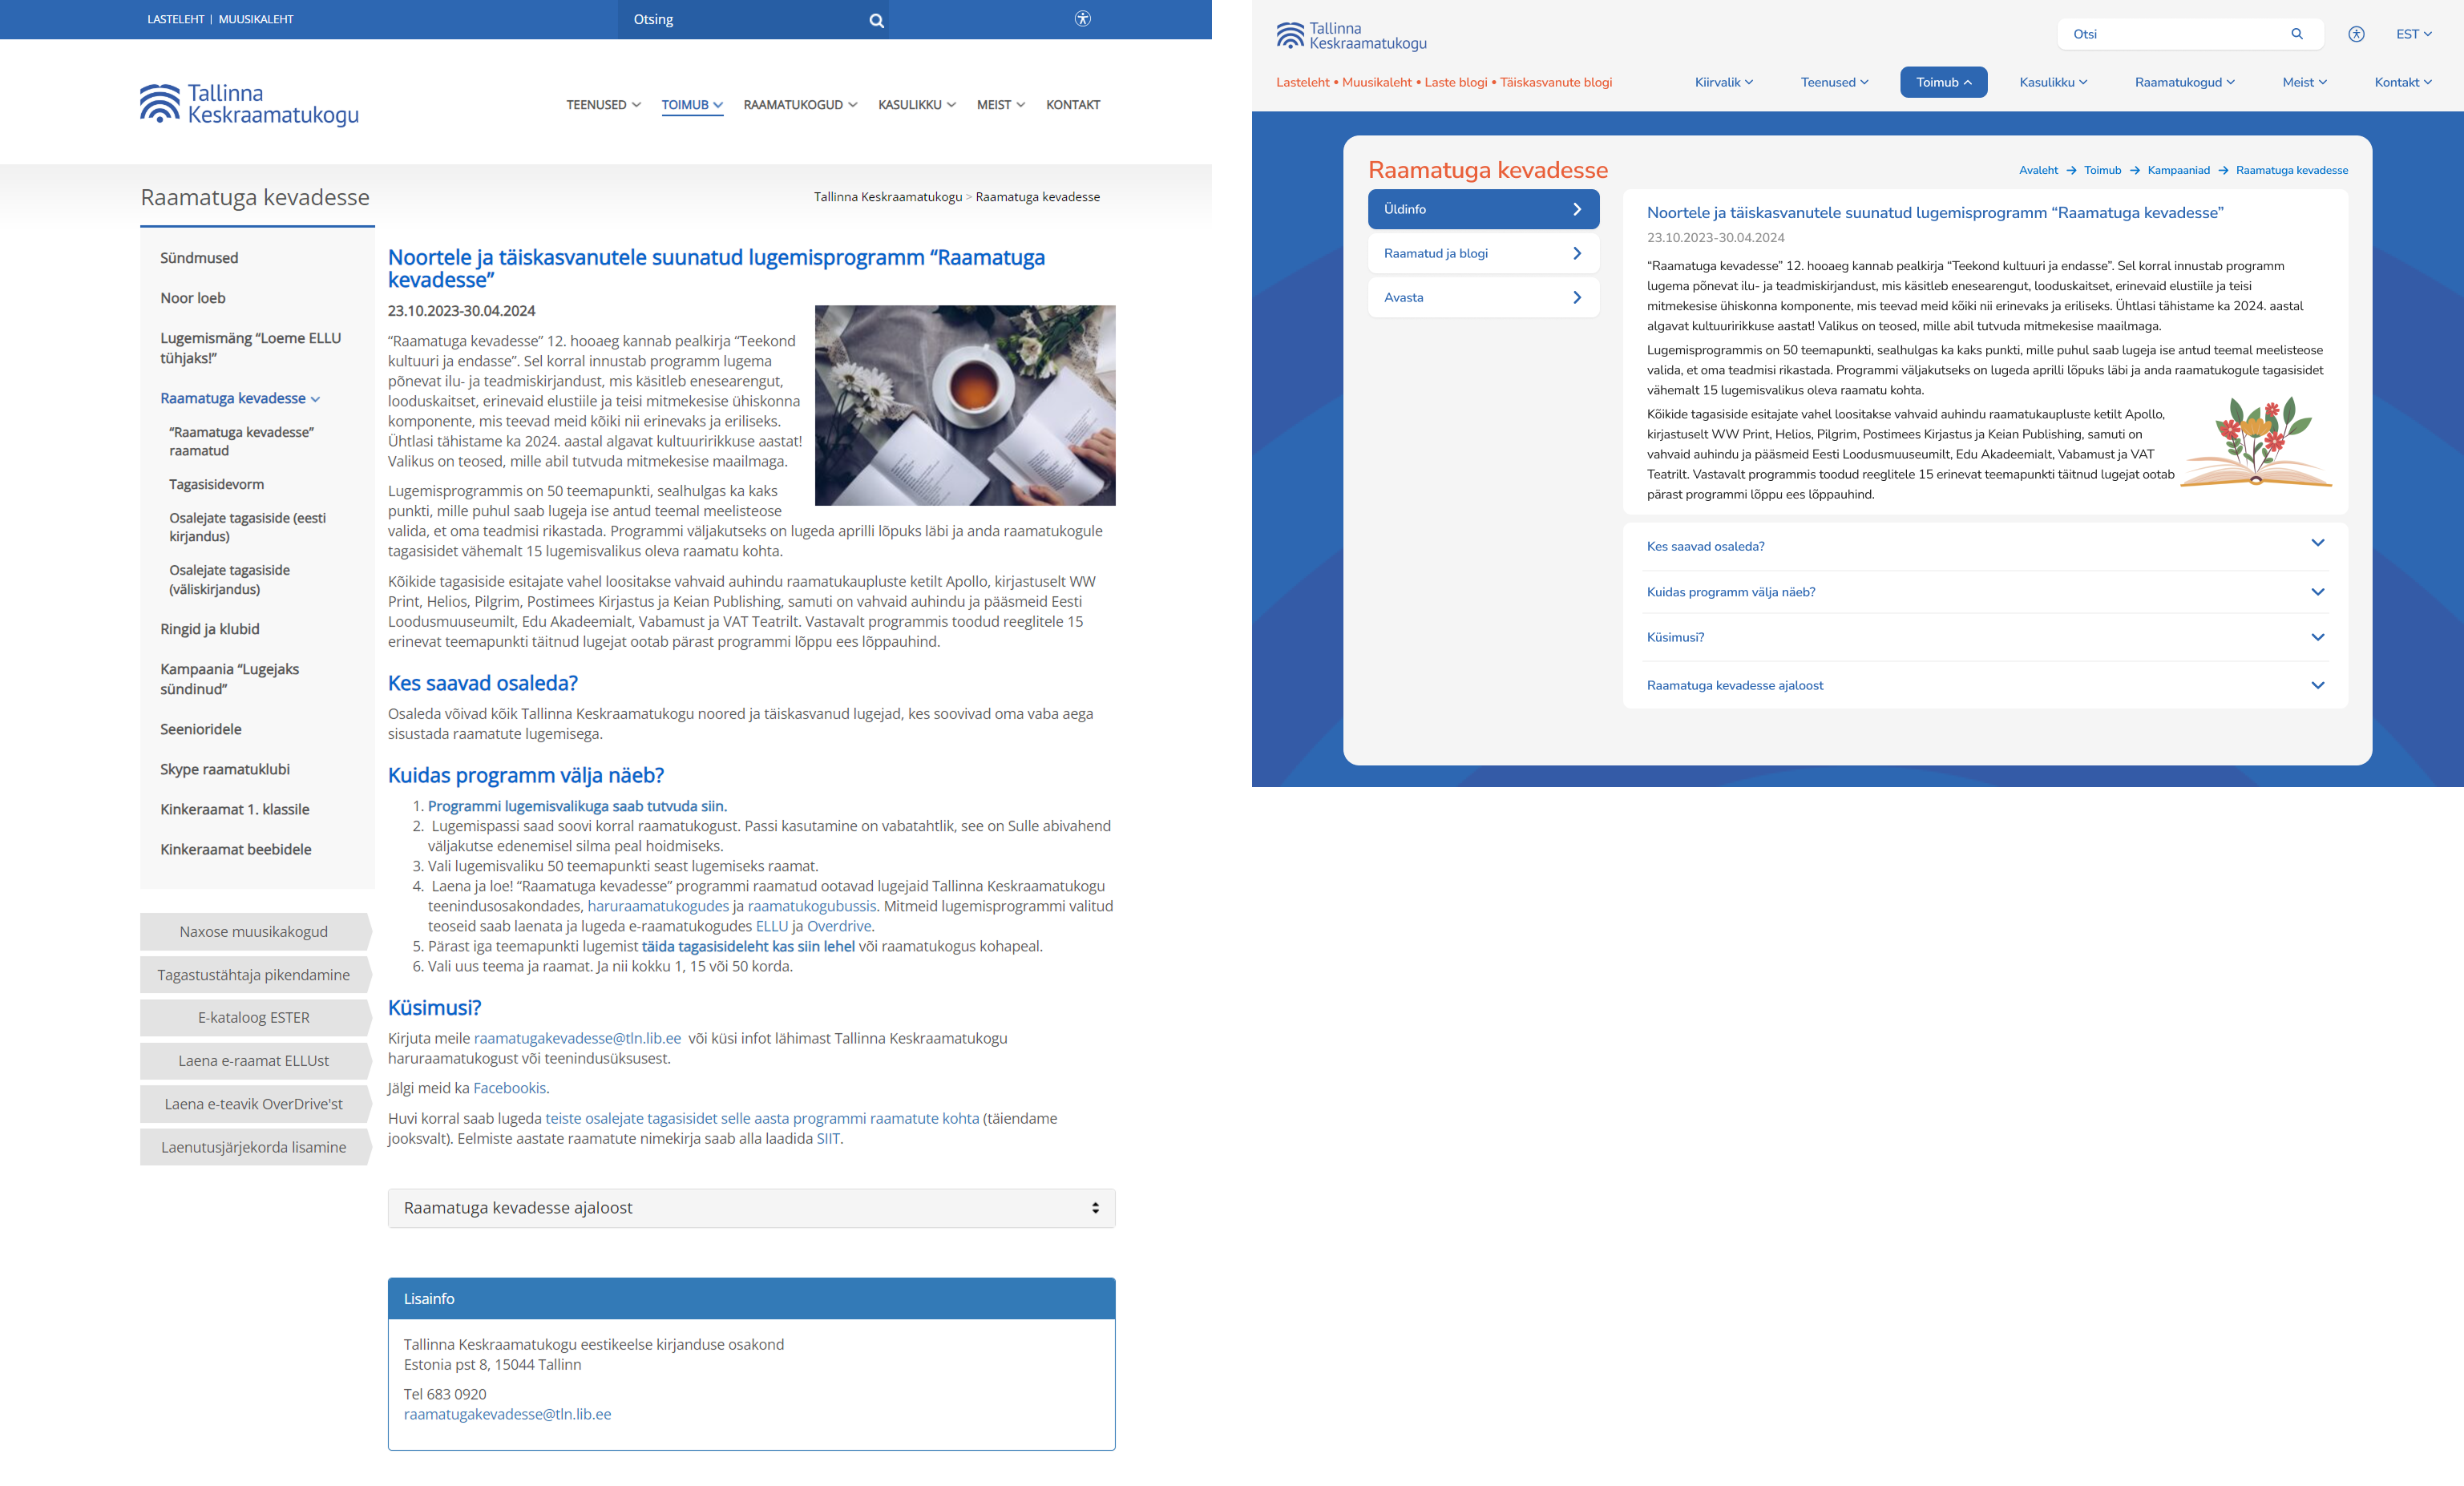The height and width of the screenshot is (1486, 2464).
Task: Click the magnifier icon in the Otsi field
Action: point(2297,34)
